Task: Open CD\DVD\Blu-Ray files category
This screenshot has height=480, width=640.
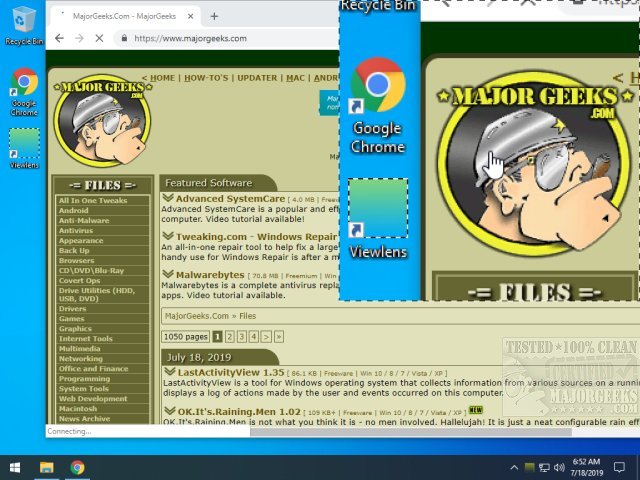Action: (x=103, y=271)
